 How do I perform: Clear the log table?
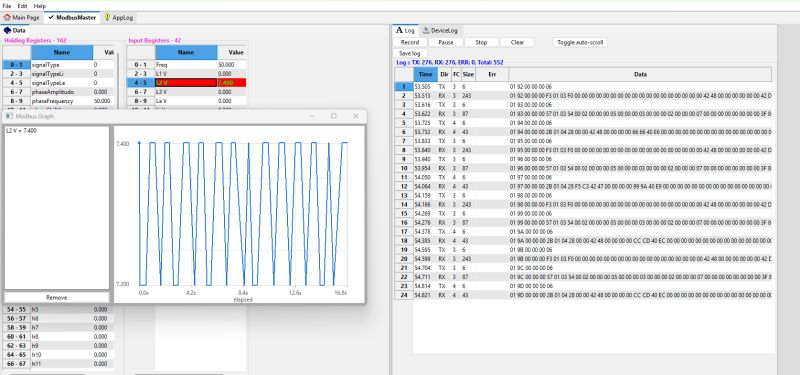(x=517, y=42)
